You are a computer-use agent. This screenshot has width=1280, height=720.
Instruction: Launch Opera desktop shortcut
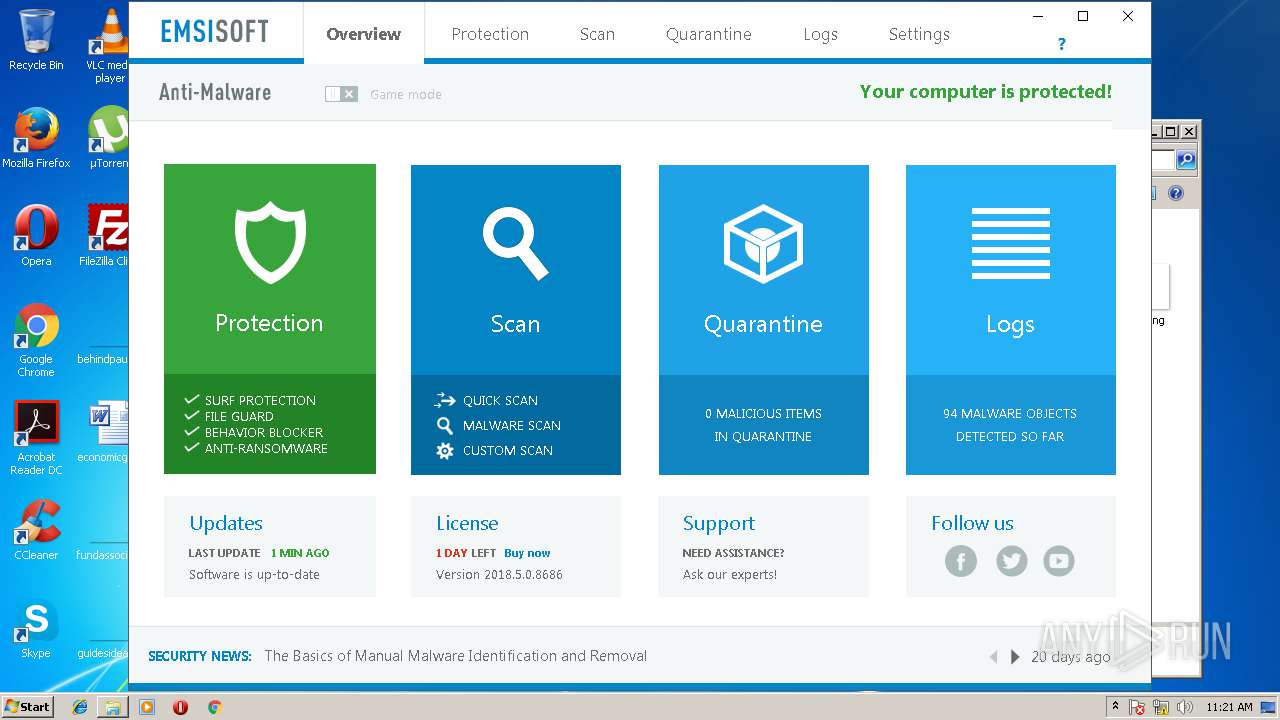[36, 236]
